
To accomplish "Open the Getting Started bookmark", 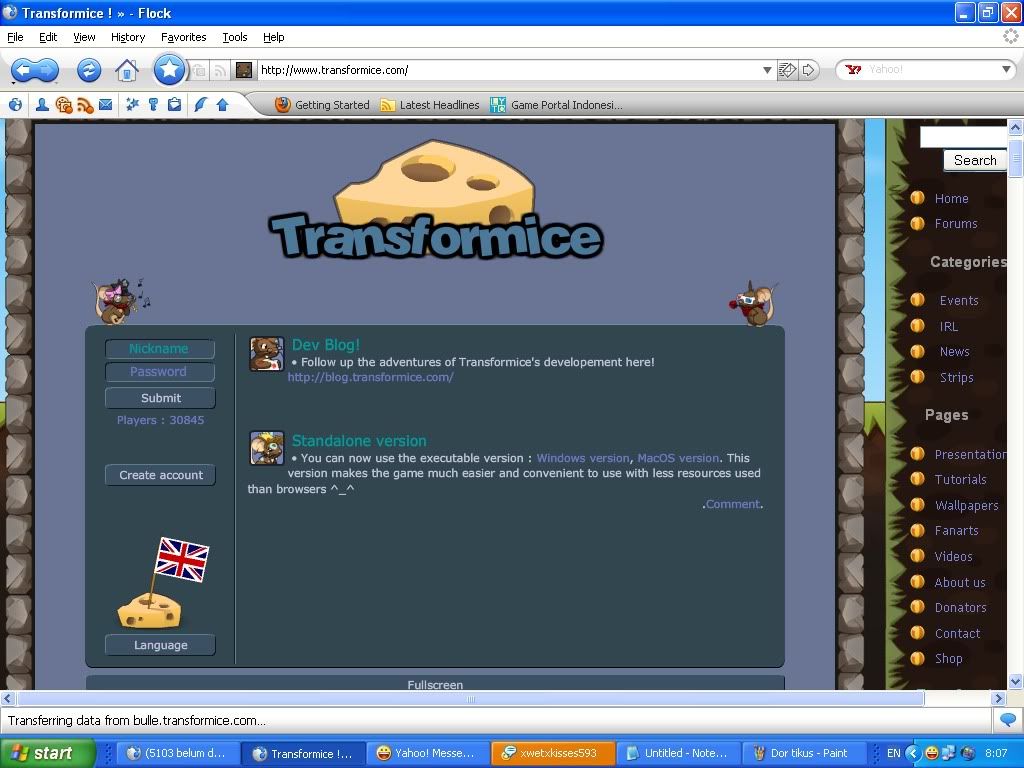I will coord(323,104).
